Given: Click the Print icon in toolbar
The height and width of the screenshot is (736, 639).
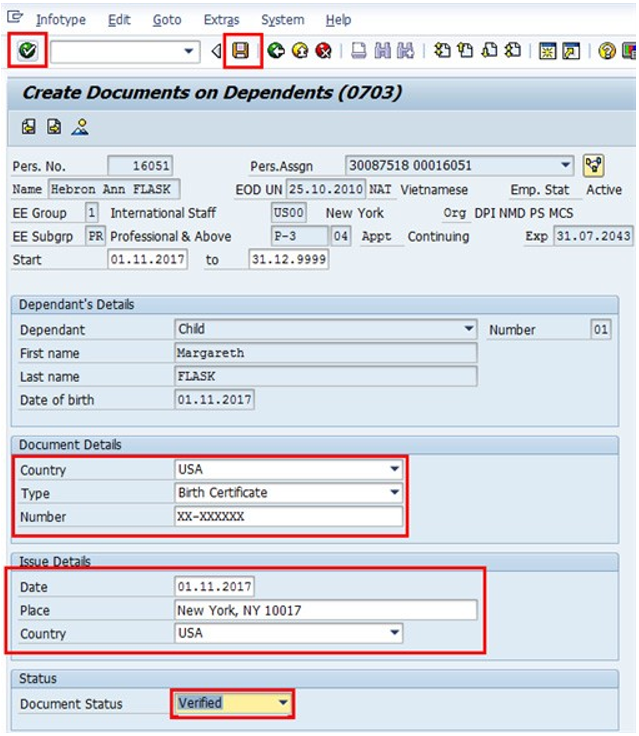Looking at the screenshot, I should (359, 50).
